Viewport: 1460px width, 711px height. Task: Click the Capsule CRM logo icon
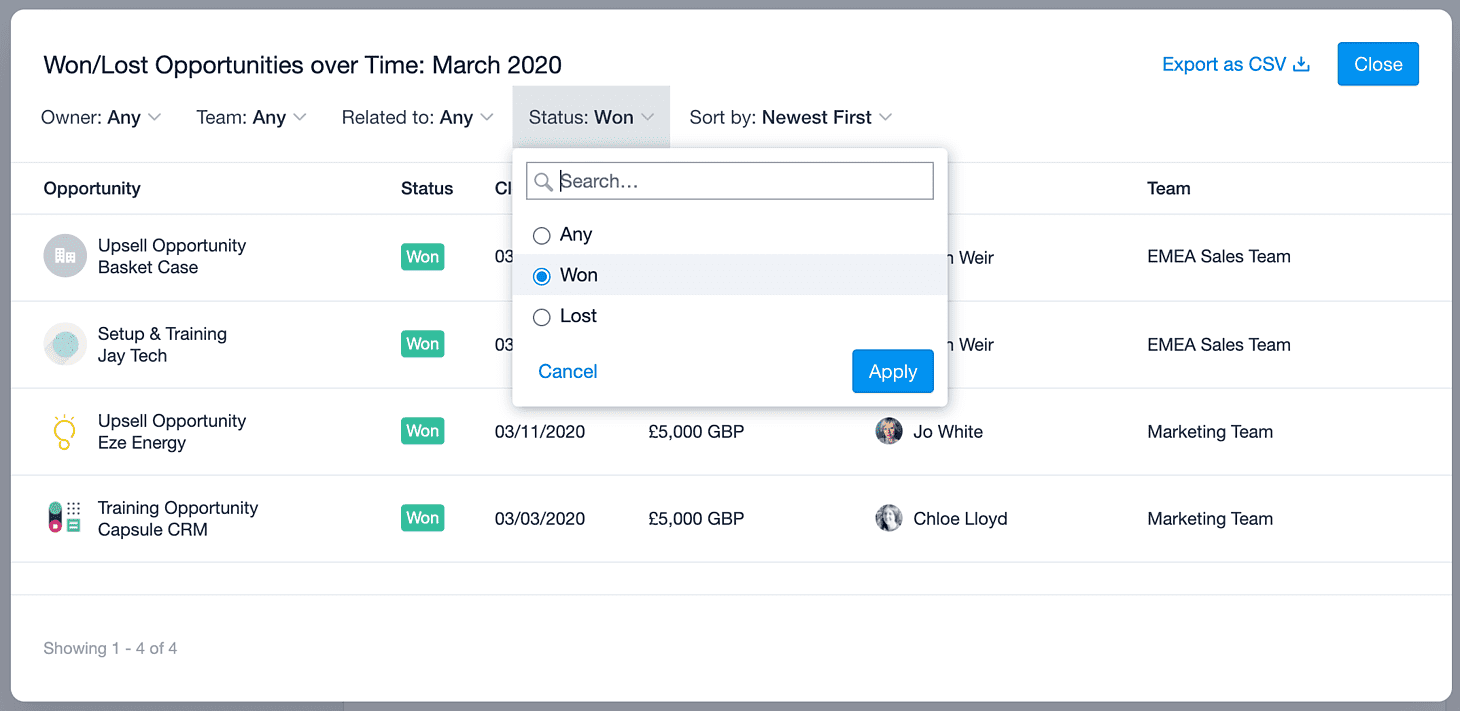pyautogui.click(x=65, y=518)
